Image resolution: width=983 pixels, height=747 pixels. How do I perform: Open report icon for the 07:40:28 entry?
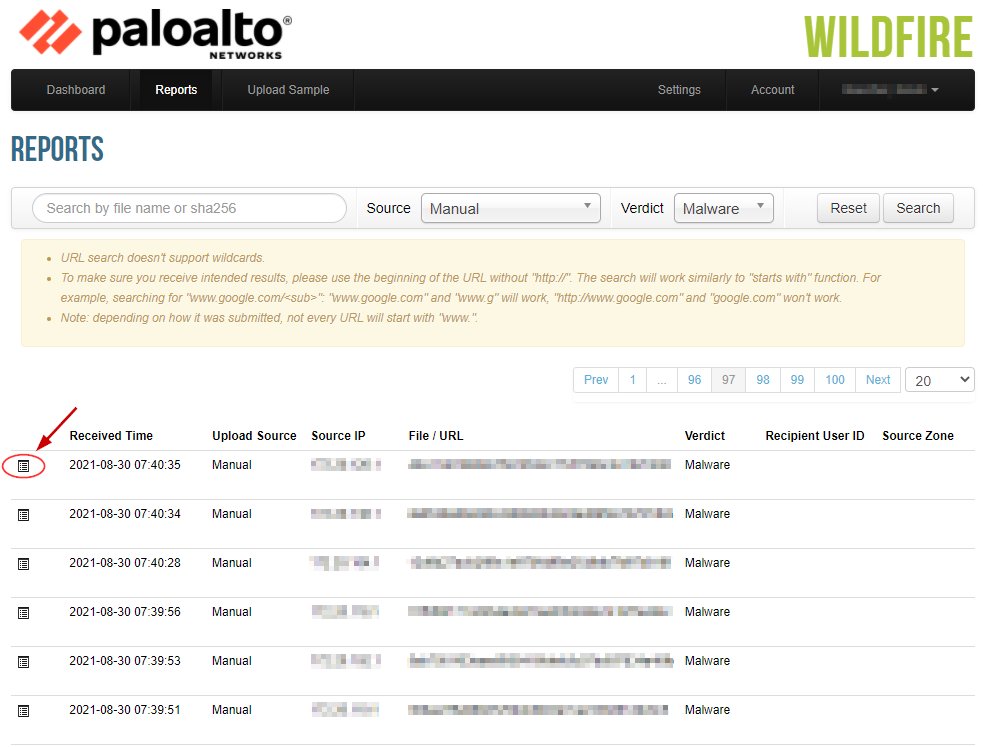pos(23,563)
